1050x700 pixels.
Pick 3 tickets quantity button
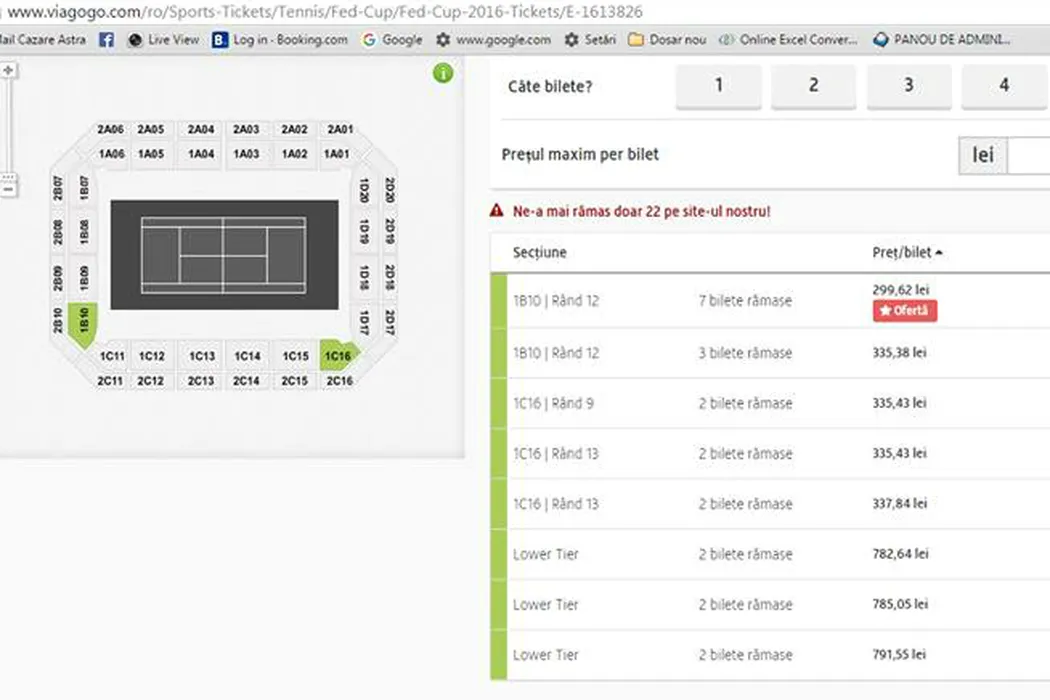908,86
